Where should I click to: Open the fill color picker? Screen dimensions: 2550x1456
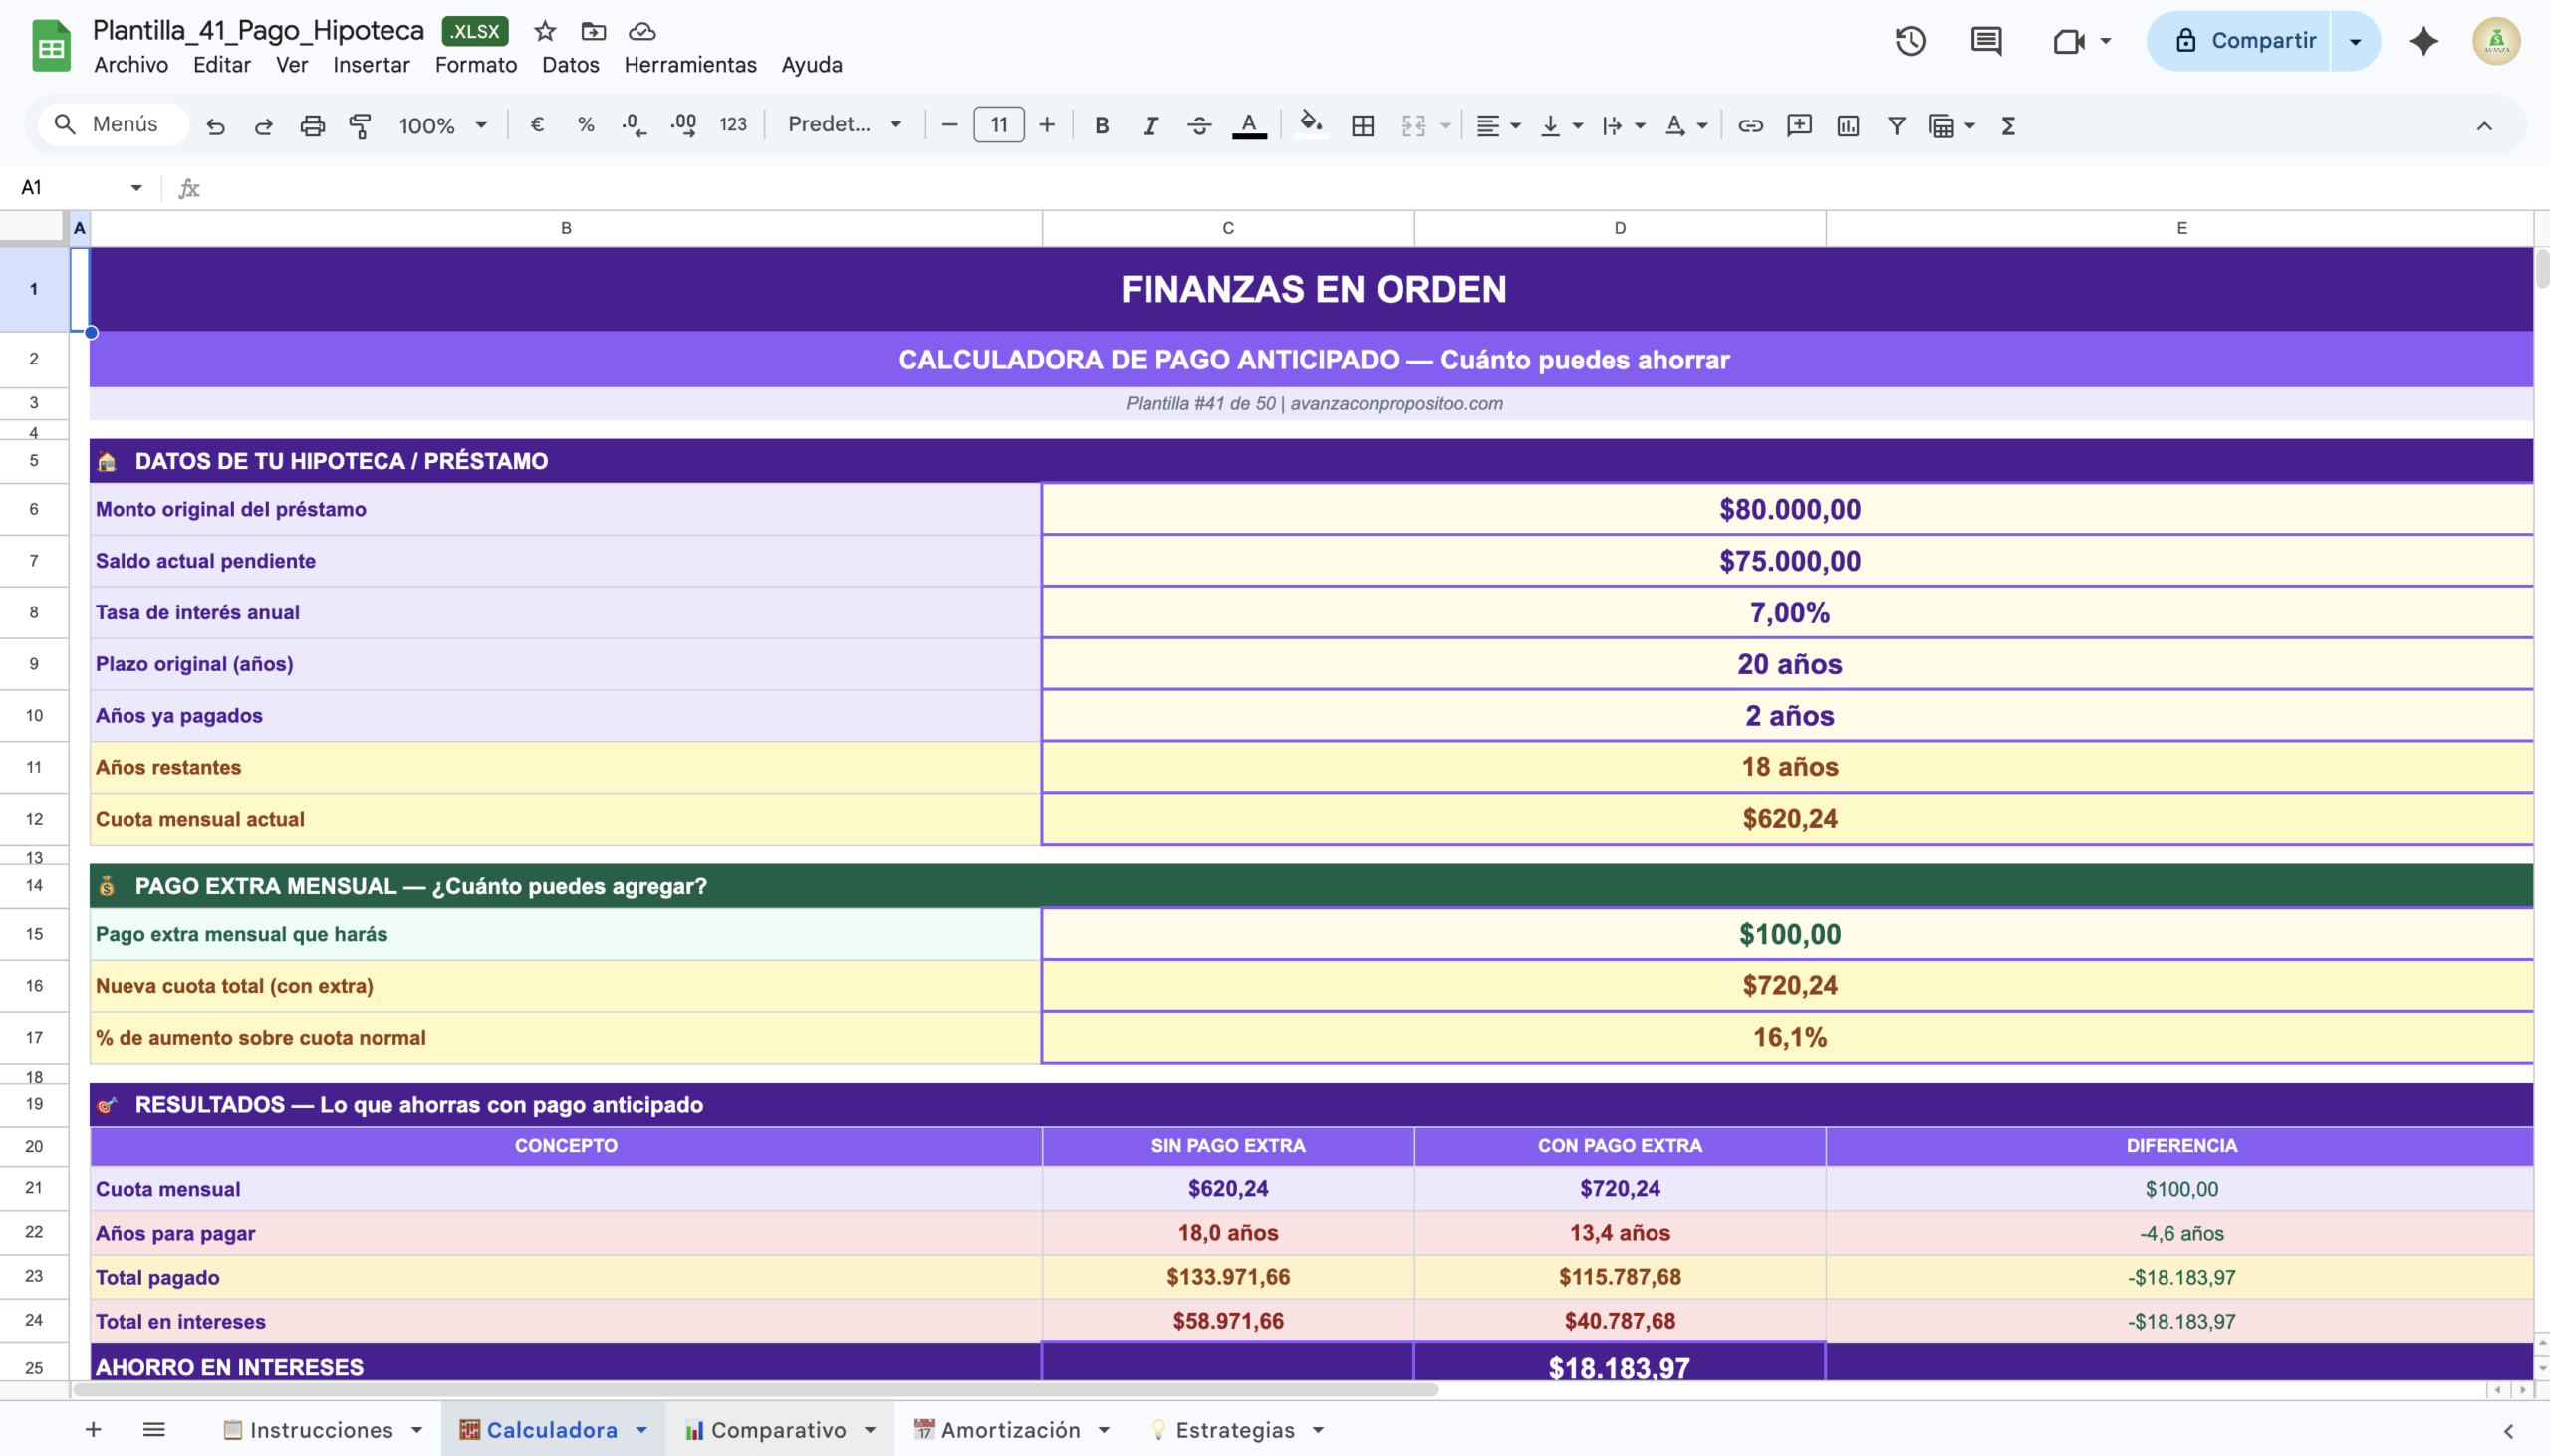[1310, 126]
